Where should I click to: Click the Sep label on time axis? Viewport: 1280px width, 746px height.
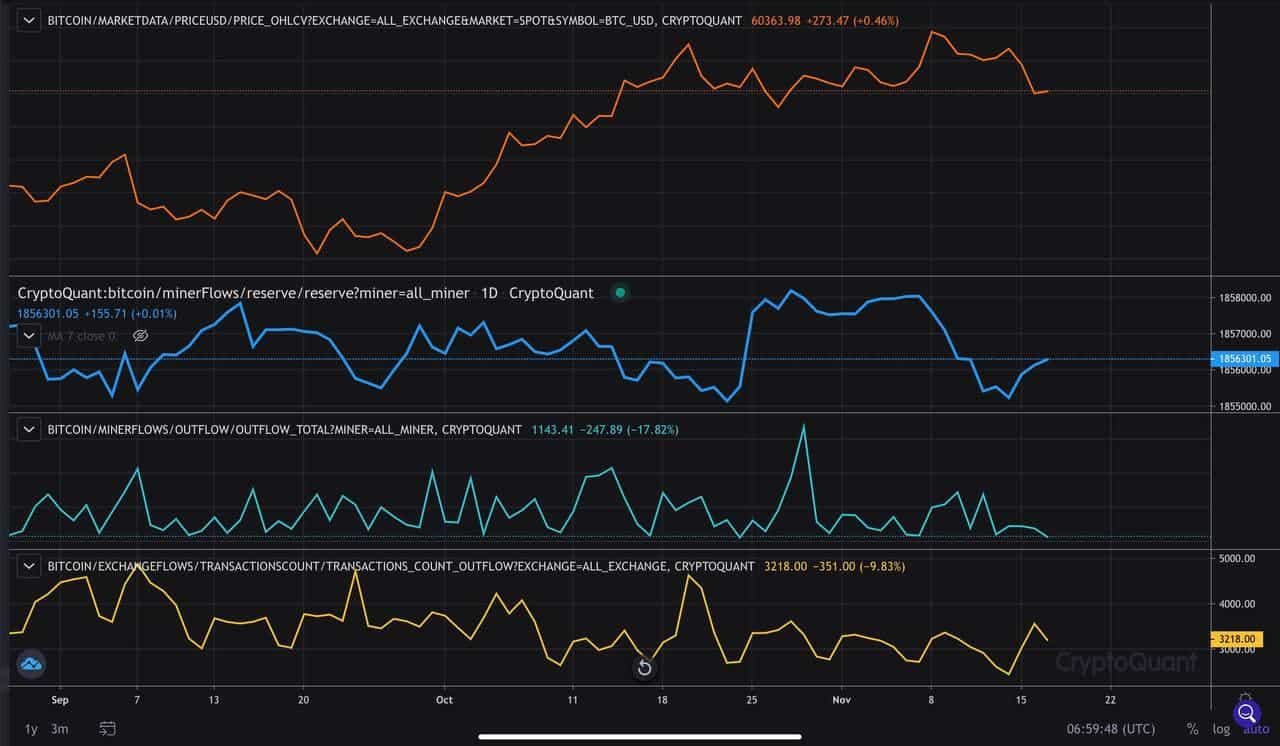59,700
